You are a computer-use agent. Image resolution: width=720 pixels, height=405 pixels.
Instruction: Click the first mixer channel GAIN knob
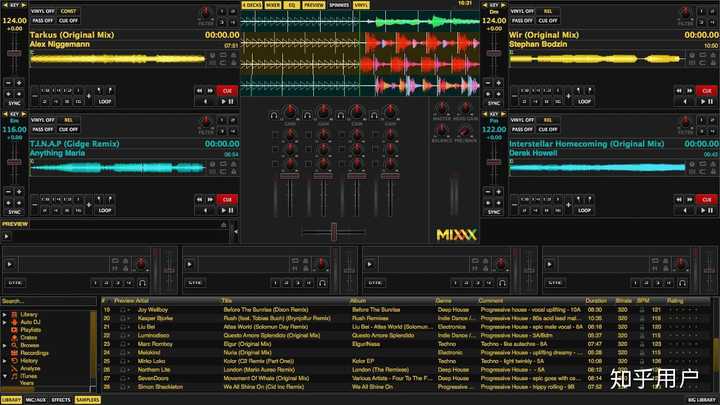click(x=290, y=112)
